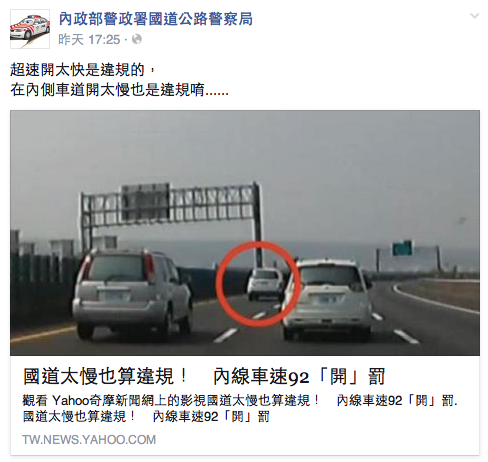This screenshot has height=462, width=488.
Task: Click the silver SUV in the photo
Action: click(x=133, y=293)
